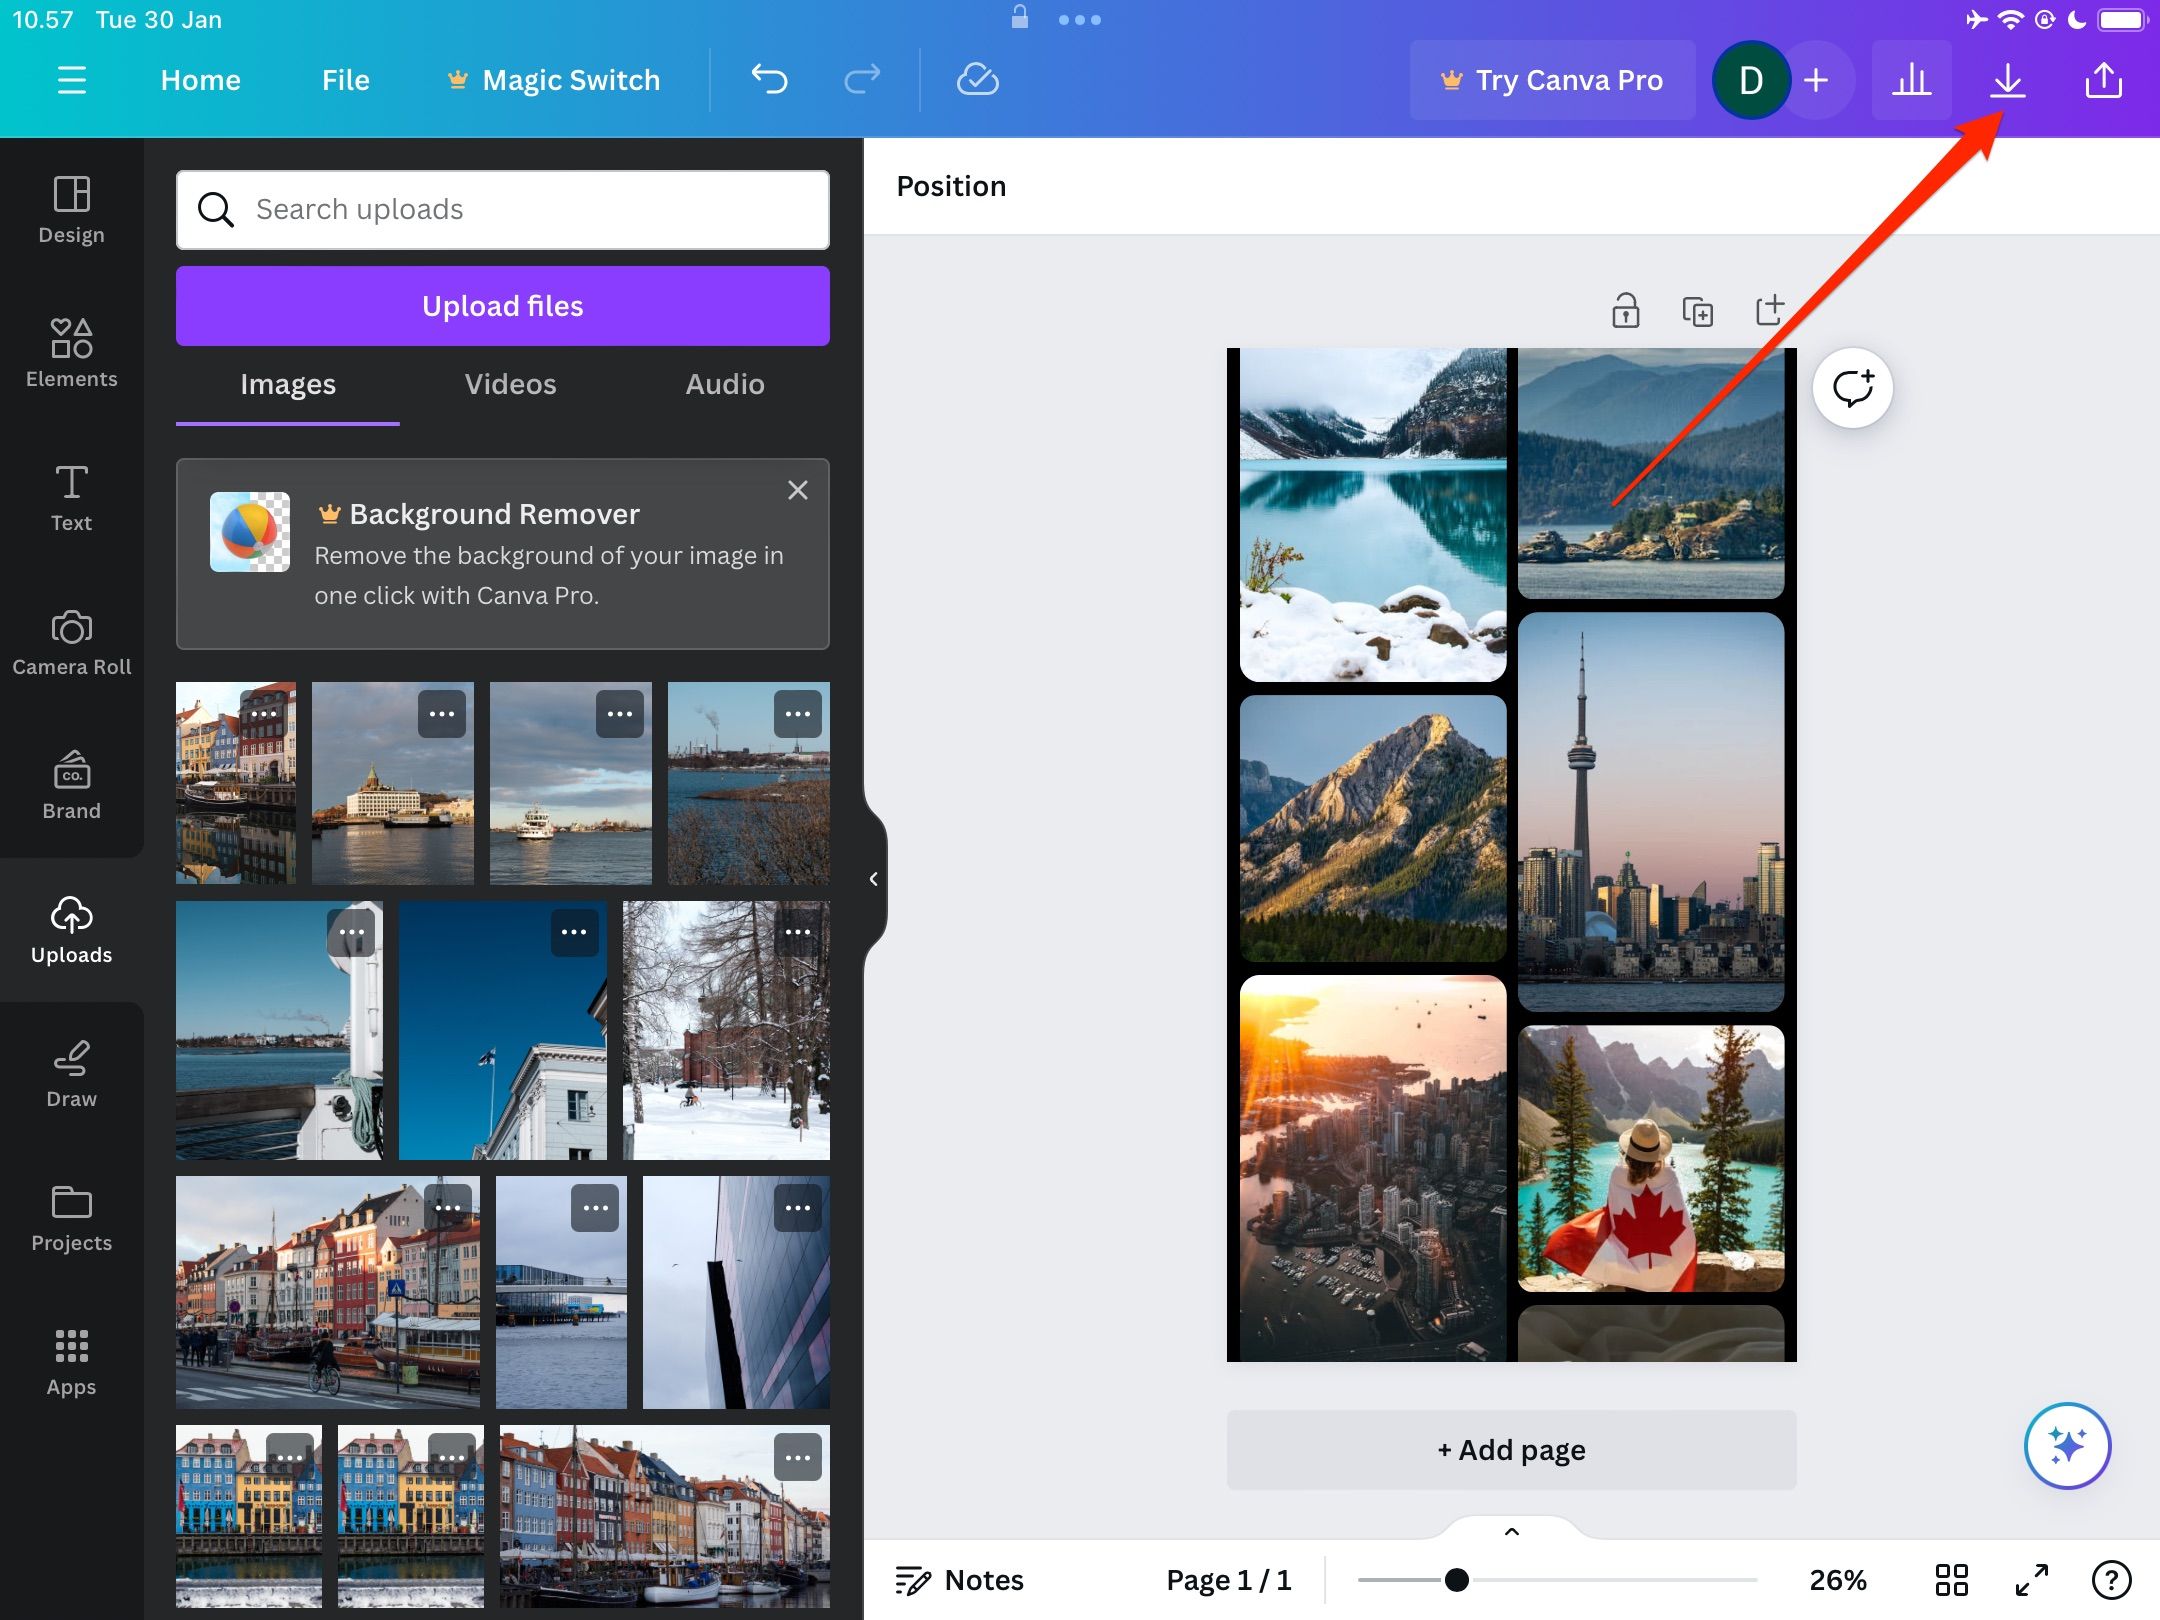Expand the bottom editing toolbar
The width and height of the screenshot is (2160, 1620).
(x=1510, y=1531)
